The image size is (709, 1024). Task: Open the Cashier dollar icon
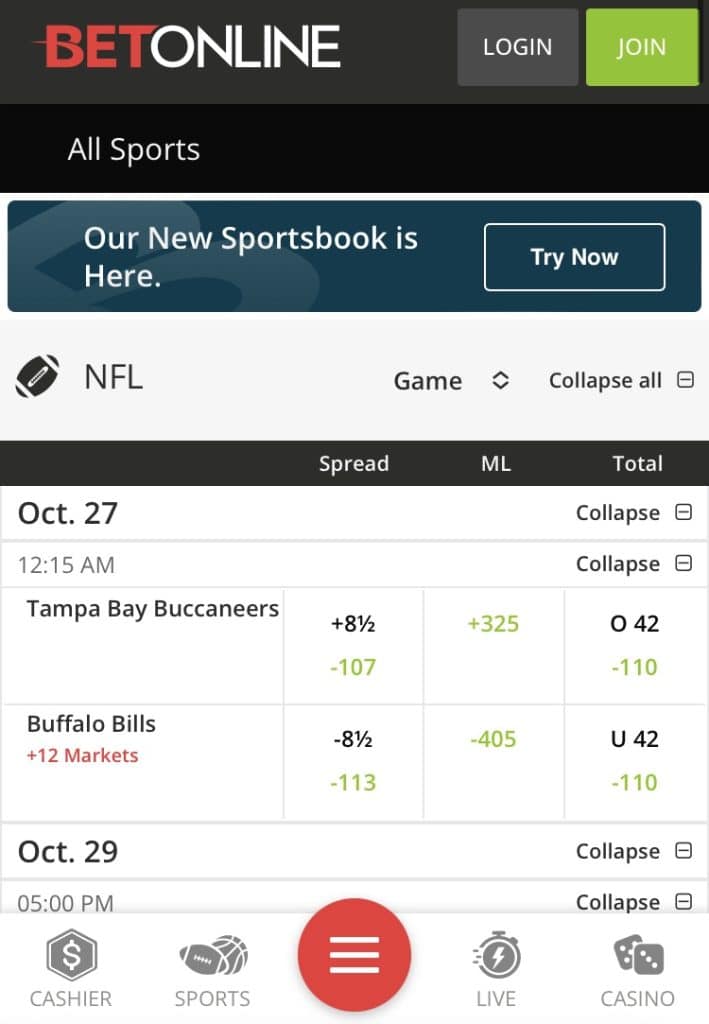point(71,956)
